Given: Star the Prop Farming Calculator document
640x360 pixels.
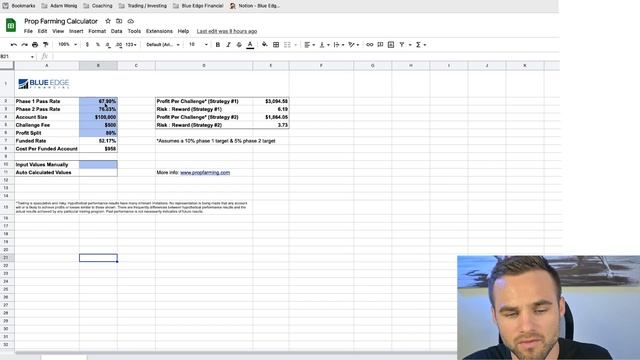Looking at the screenshot, I should tap(108, 21).
